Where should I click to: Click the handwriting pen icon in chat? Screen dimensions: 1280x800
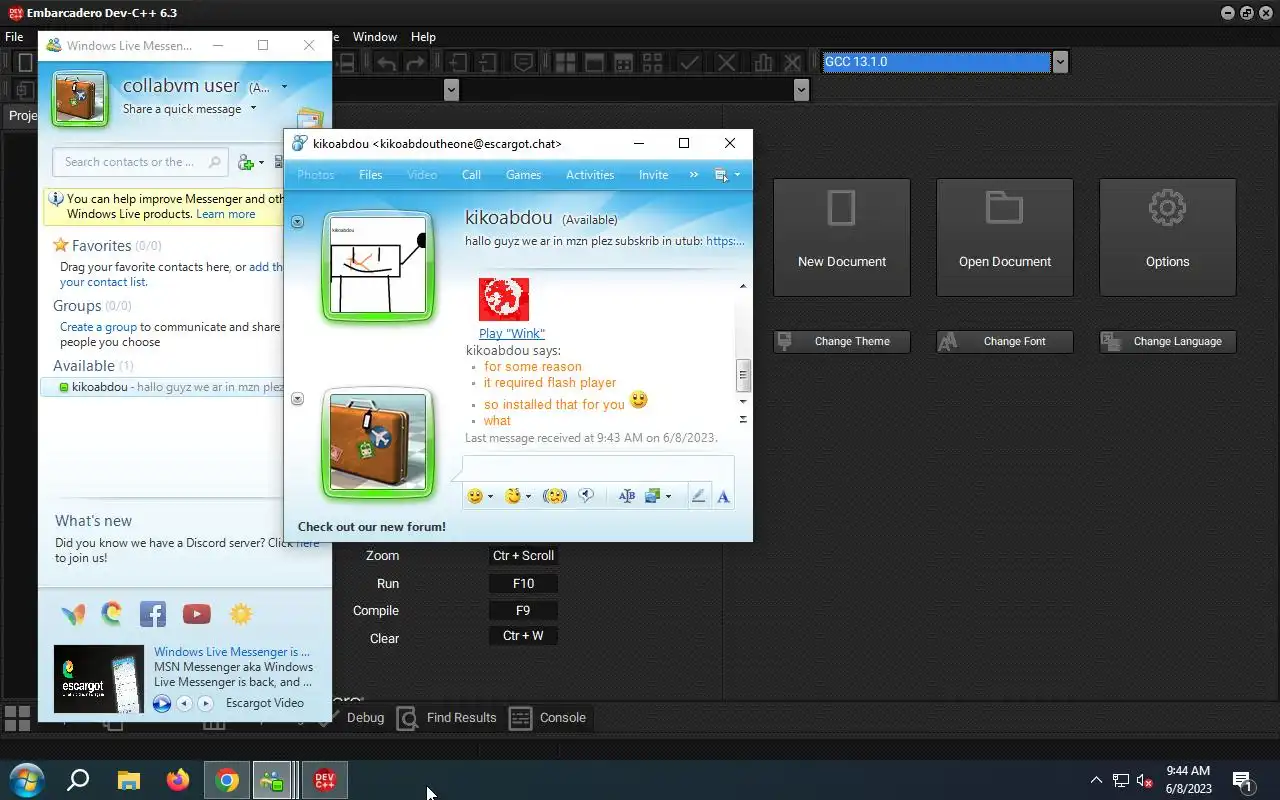coord(699,496)
